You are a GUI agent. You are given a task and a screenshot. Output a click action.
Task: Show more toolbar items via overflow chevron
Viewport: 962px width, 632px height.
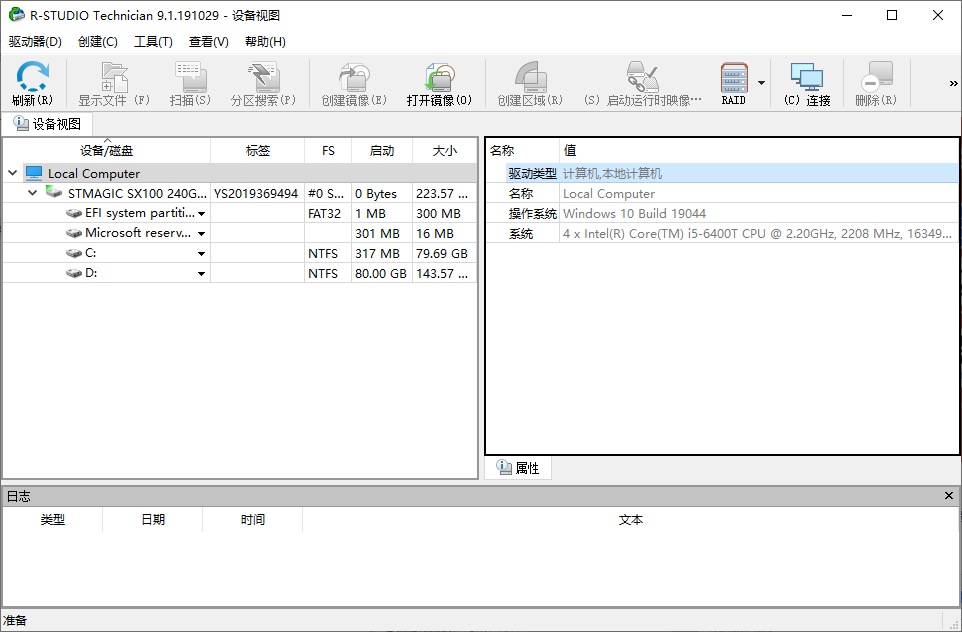point(953,83)
